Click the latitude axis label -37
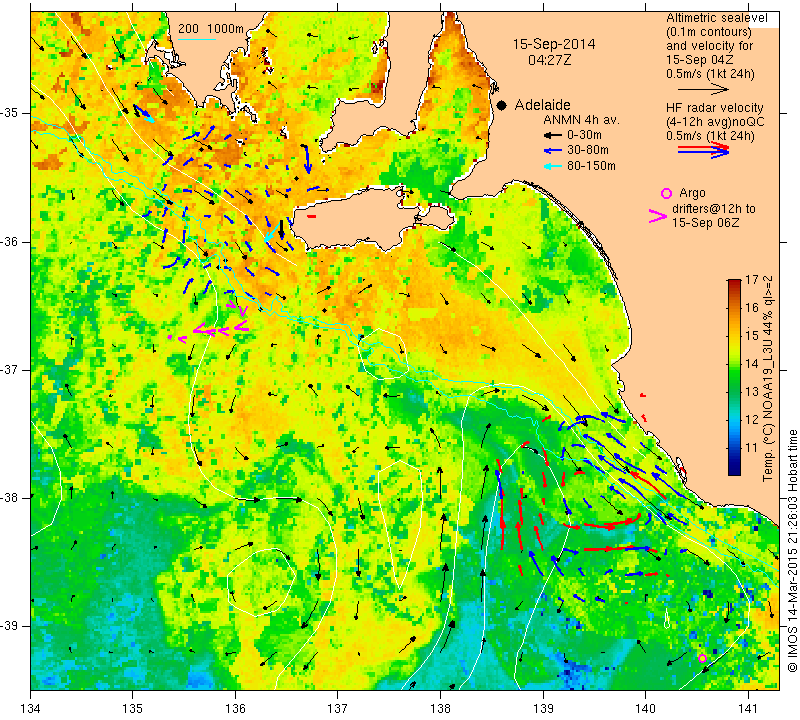Viewport: 800px width, 720px height. 10,369
